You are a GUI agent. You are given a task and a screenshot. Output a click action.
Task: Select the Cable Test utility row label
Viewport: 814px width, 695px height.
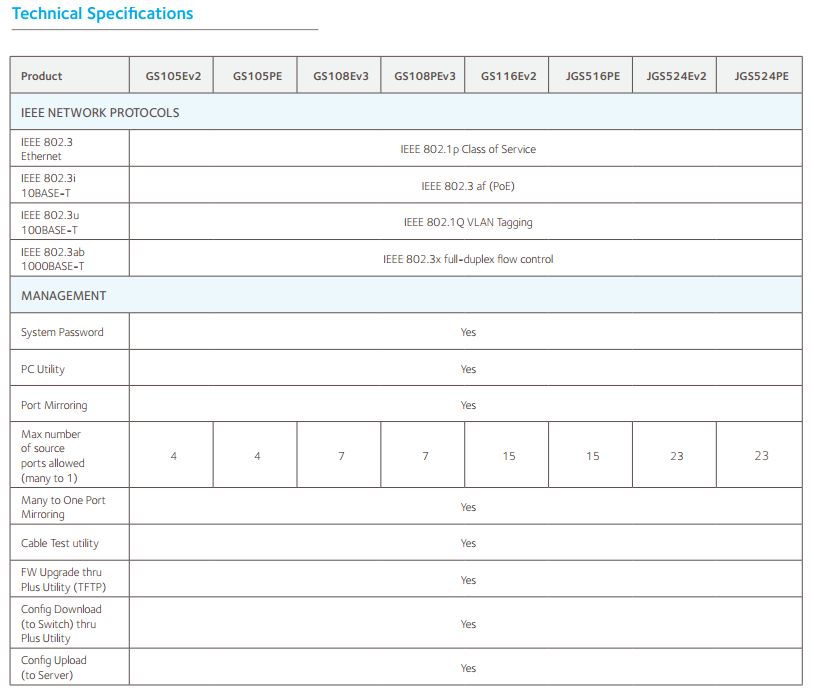pyautogui.click(x=60, y=543)
